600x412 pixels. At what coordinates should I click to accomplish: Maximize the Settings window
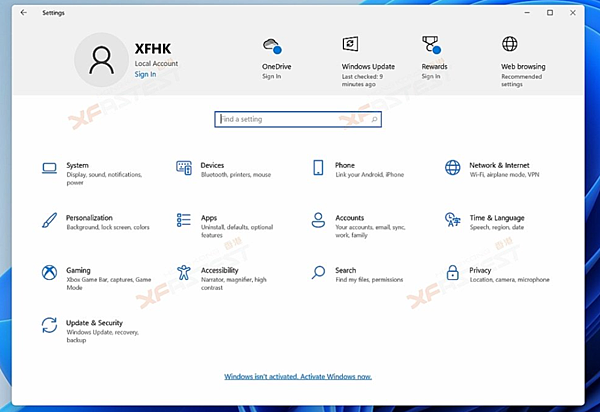pos(550,13)
